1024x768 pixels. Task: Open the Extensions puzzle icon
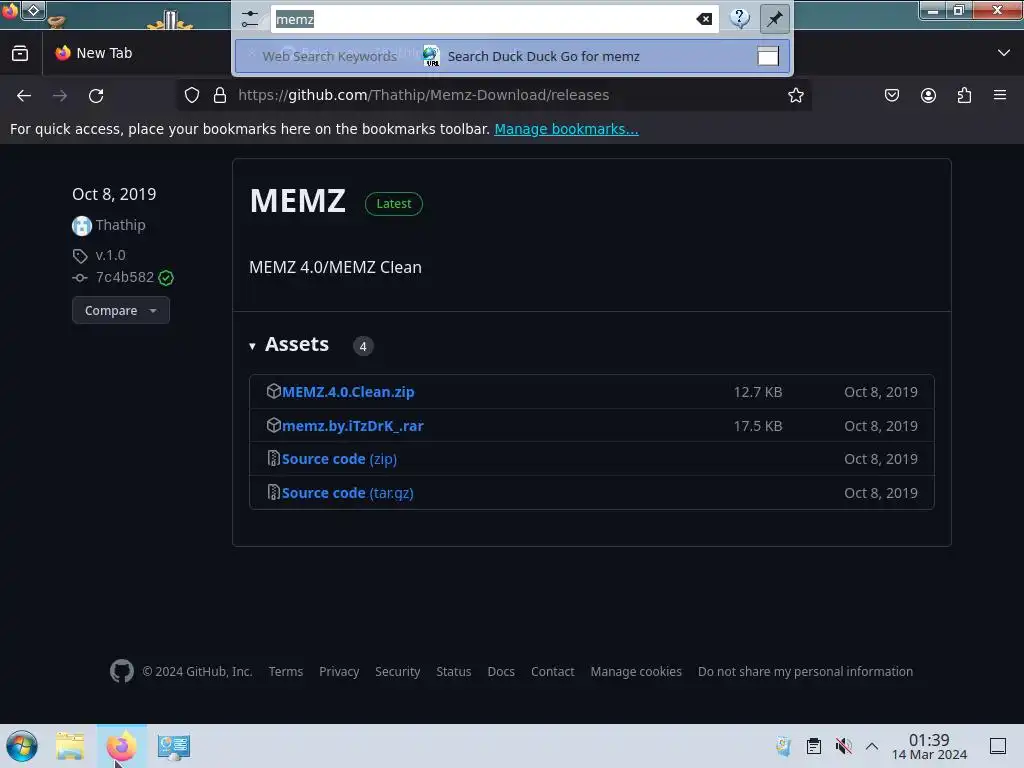(x=964, y=95)
